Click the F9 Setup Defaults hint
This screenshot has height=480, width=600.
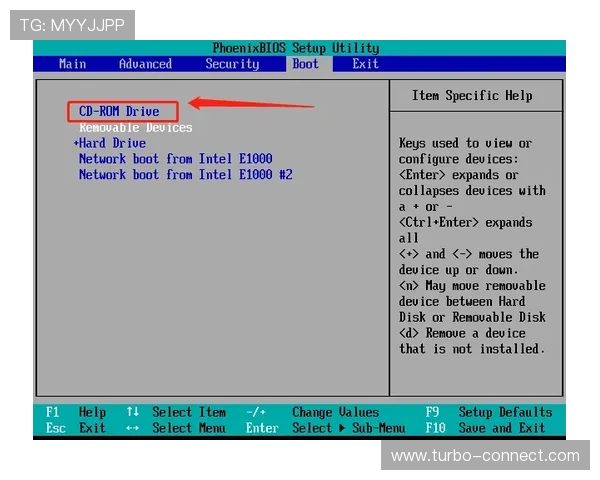(489, 412)
